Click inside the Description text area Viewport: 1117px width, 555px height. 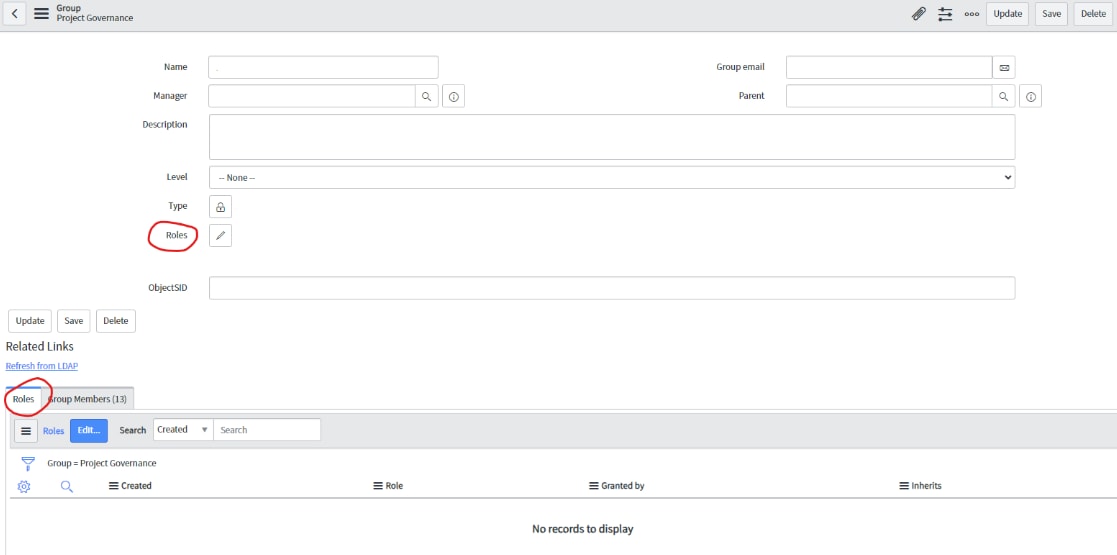[612, 137]
